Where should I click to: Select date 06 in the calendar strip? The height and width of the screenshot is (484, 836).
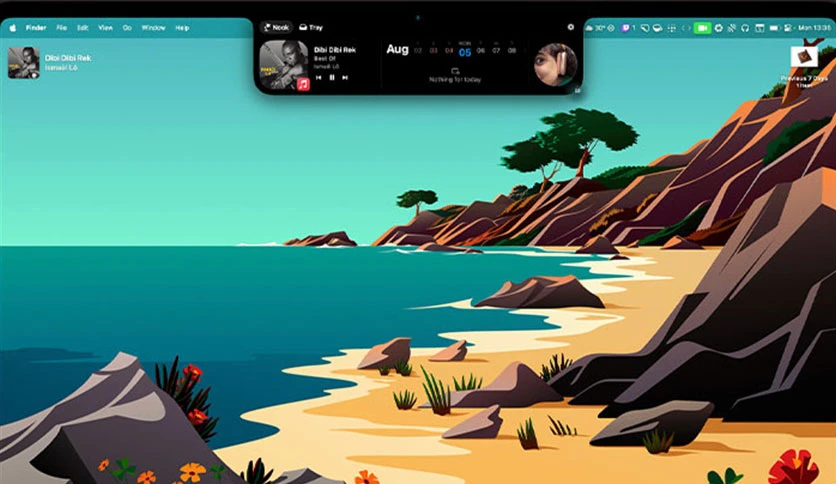(x=481, y=51)
